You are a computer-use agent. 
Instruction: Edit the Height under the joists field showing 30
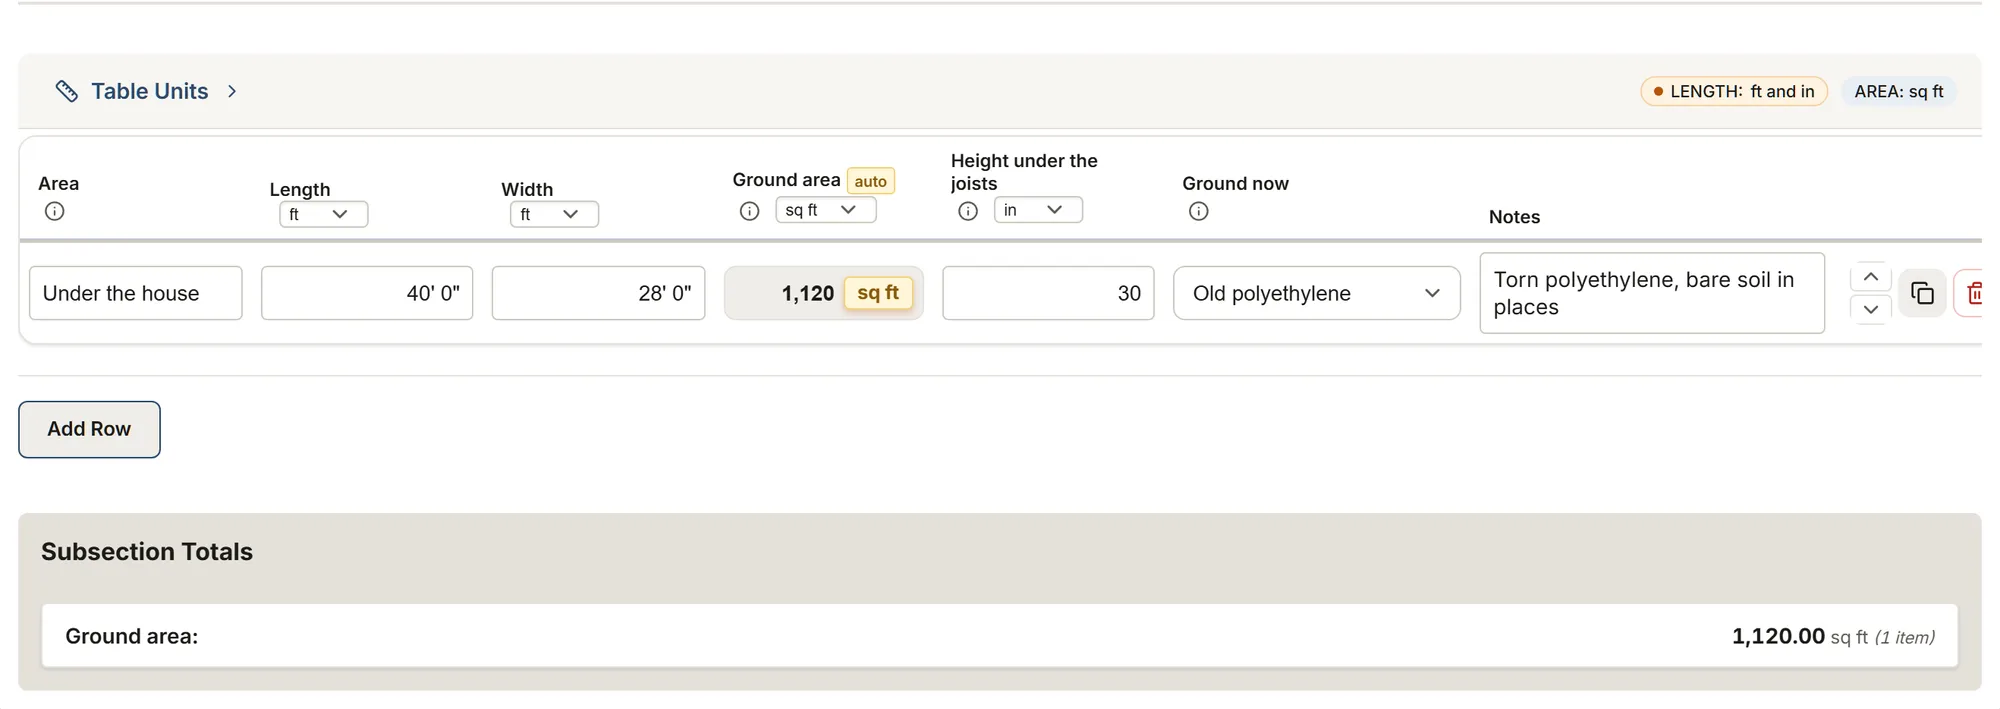point(1048,293)
